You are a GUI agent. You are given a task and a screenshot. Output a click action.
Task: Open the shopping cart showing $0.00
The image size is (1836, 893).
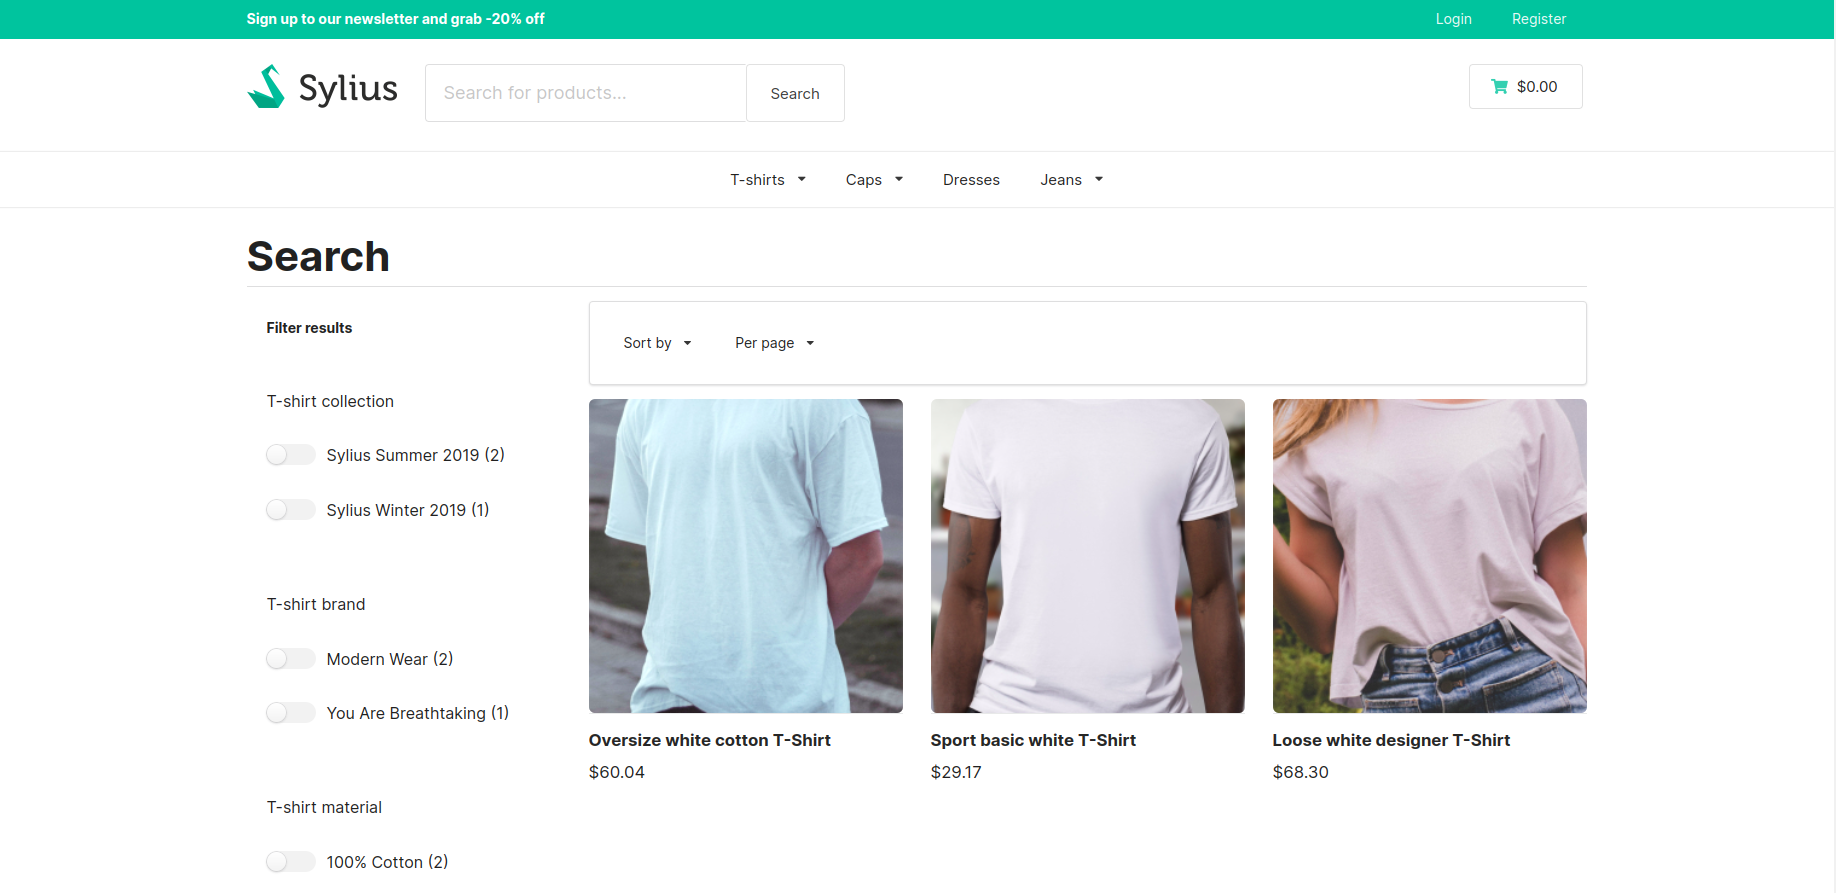point(1524,87)
